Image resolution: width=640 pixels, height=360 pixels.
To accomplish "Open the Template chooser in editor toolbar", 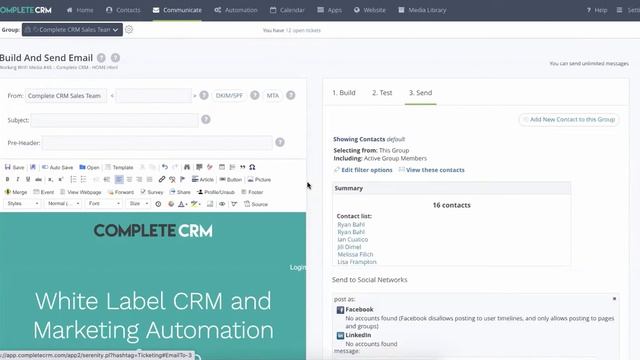I will [x=119, y=167].
